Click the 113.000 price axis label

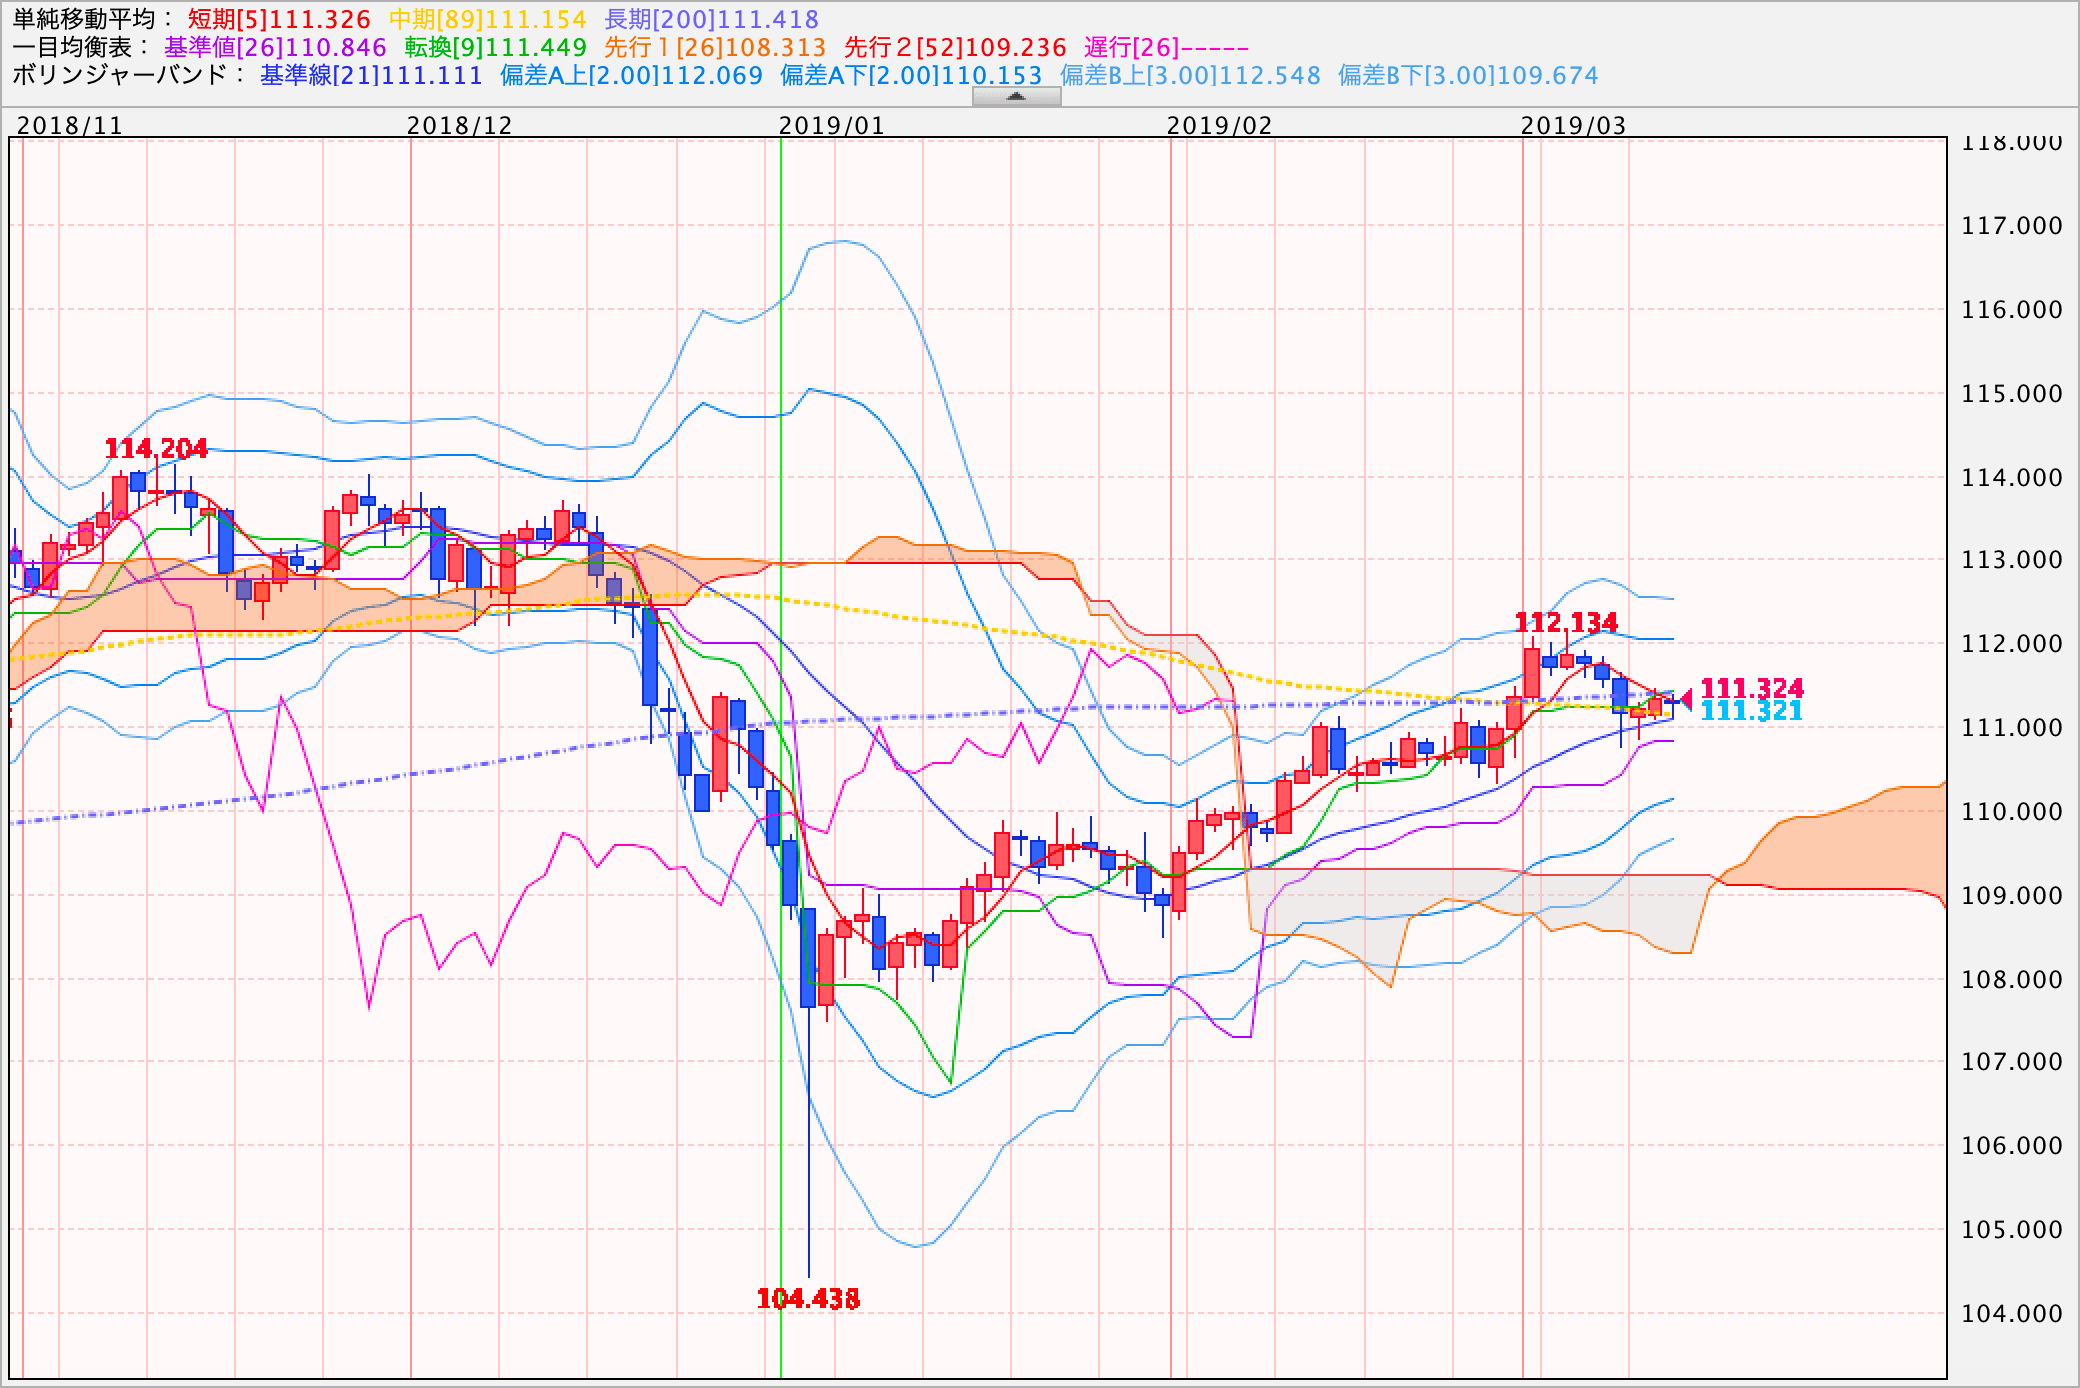pyautogui.click(x=2012, y=560)
